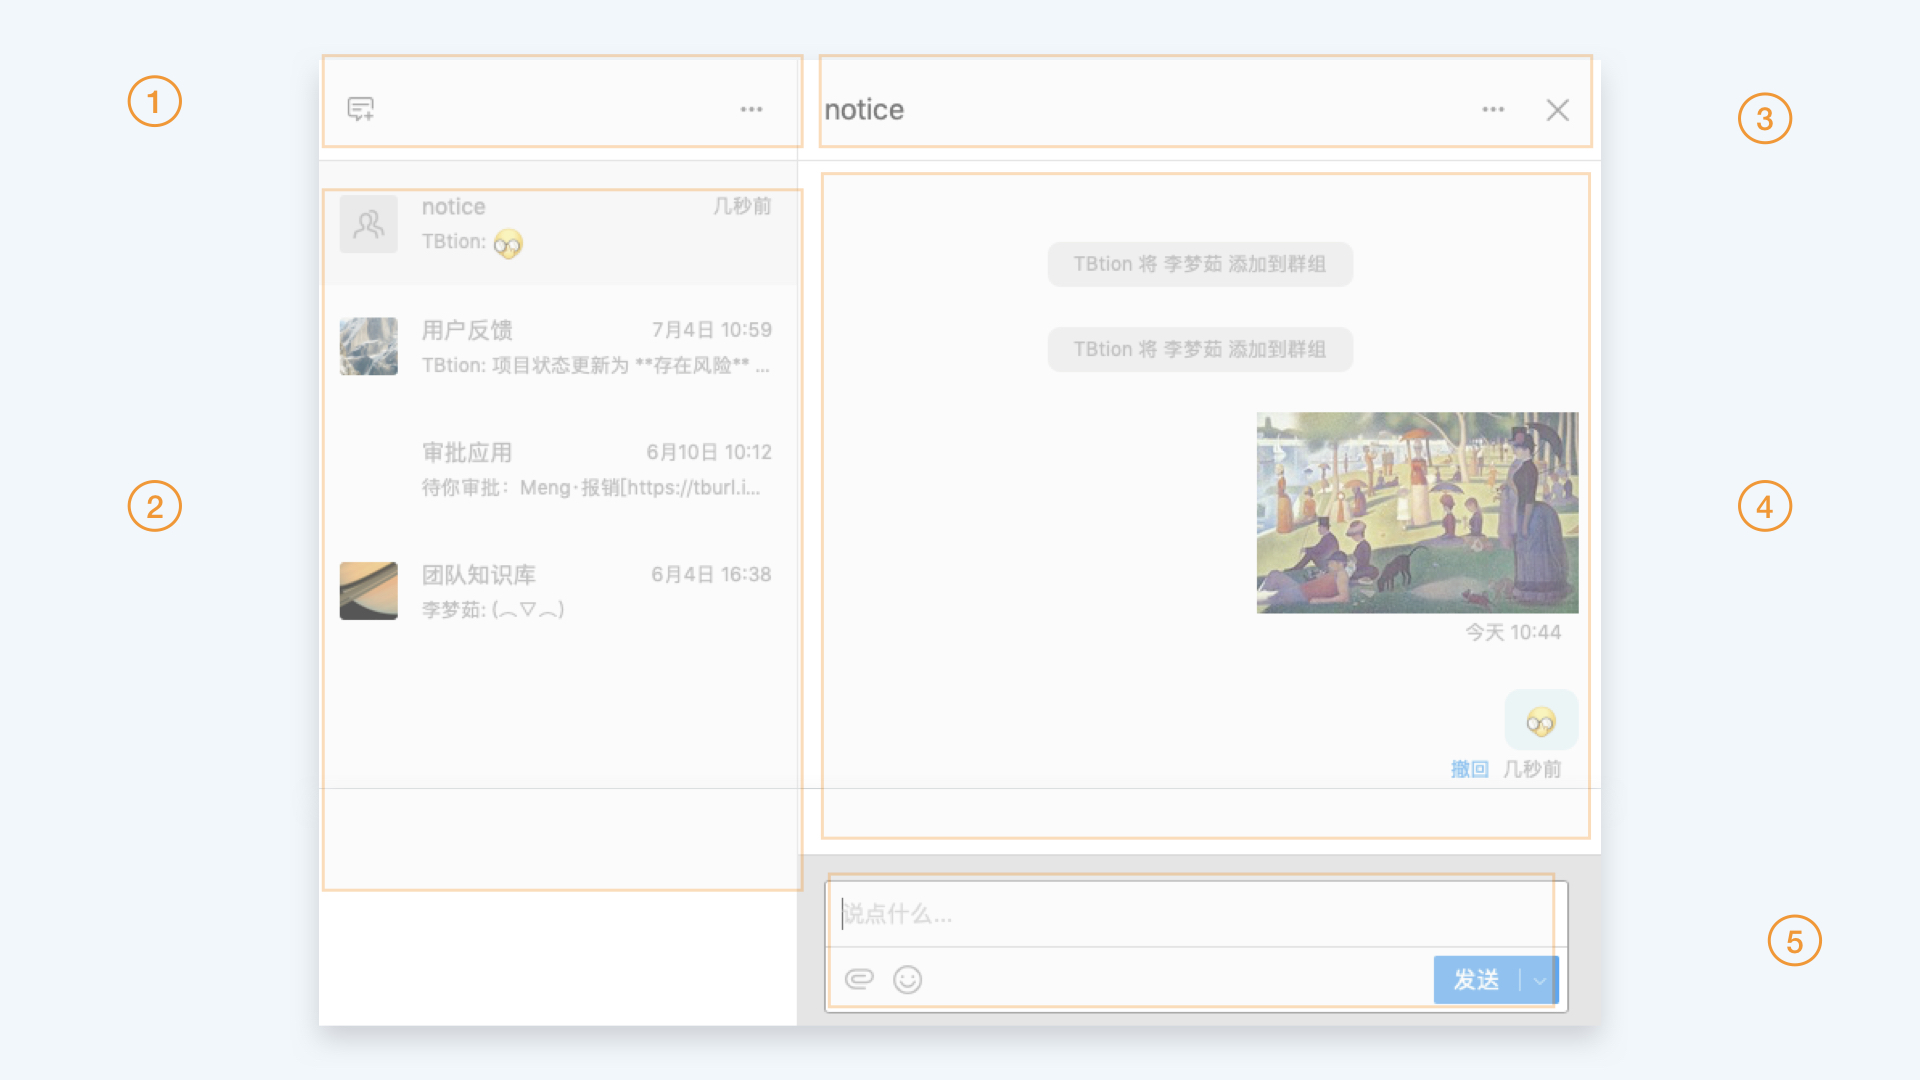Open the notice chat more options menu

1493,109
